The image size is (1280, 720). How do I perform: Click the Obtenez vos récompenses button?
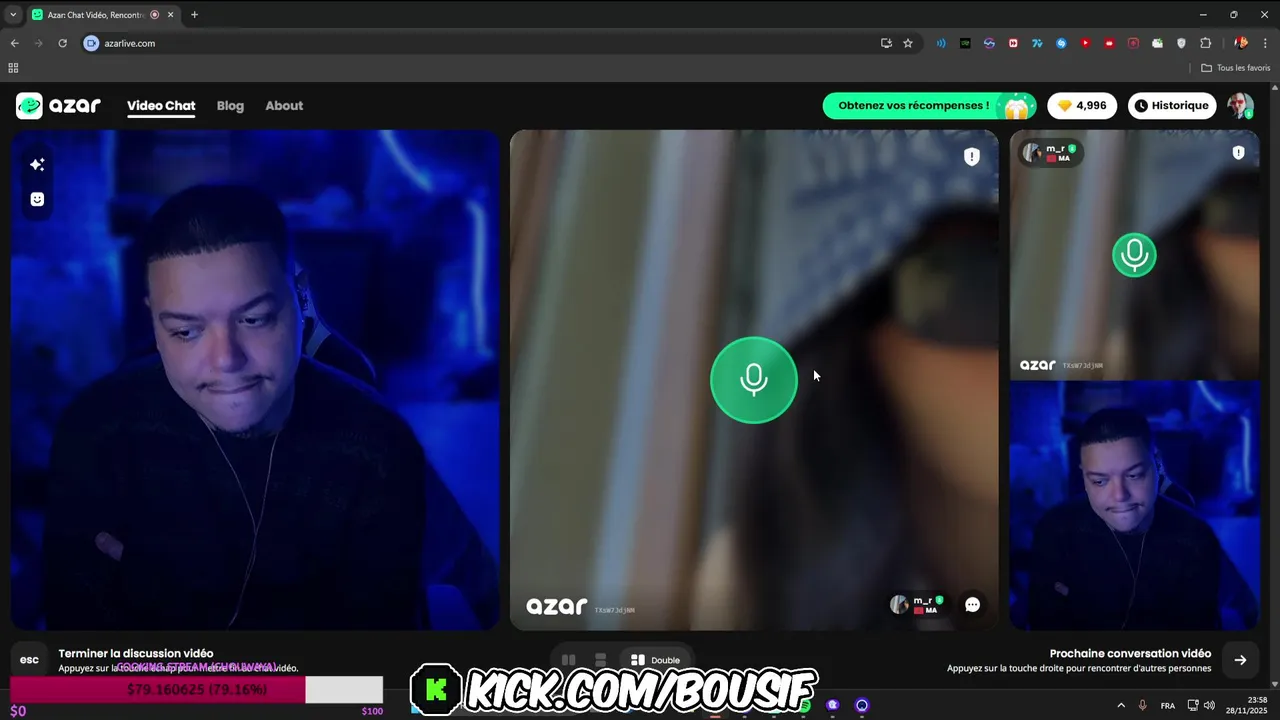(929, 106)
